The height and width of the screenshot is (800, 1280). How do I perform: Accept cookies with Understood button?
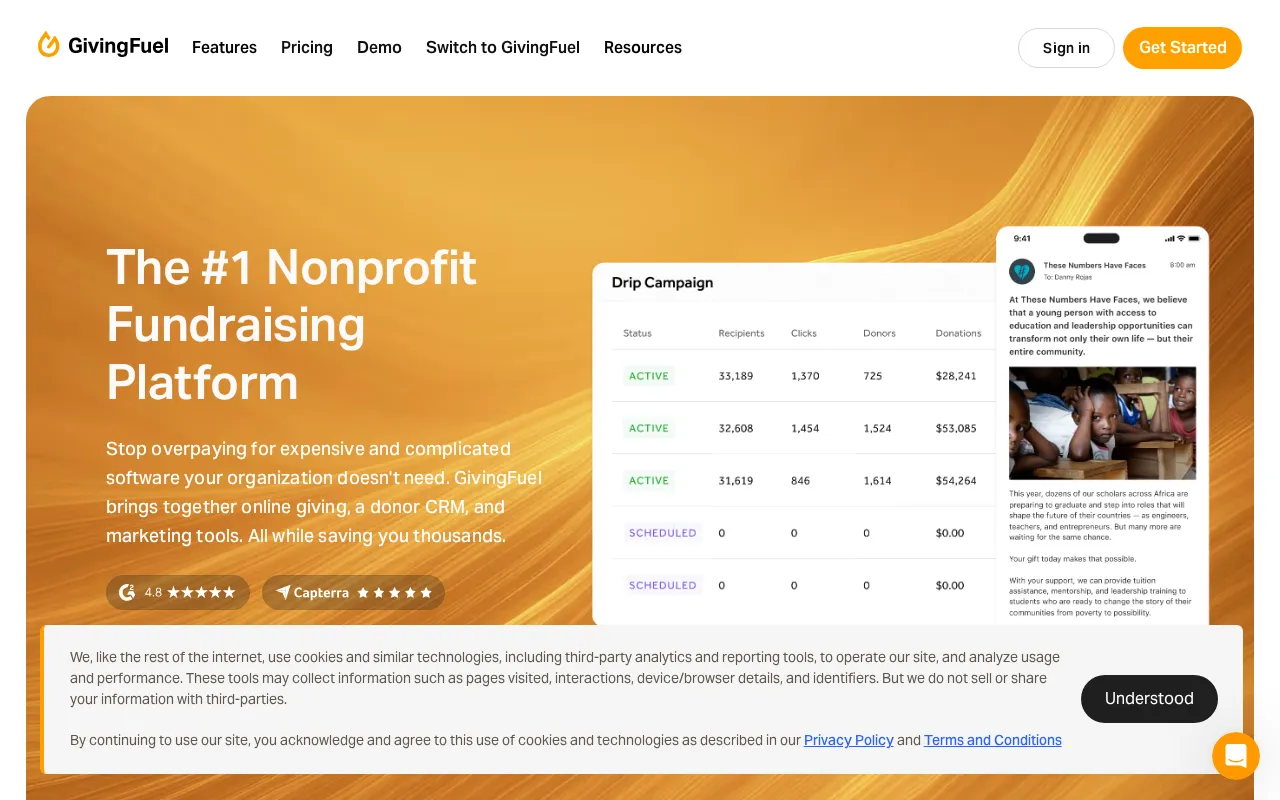coord(1149,699)
